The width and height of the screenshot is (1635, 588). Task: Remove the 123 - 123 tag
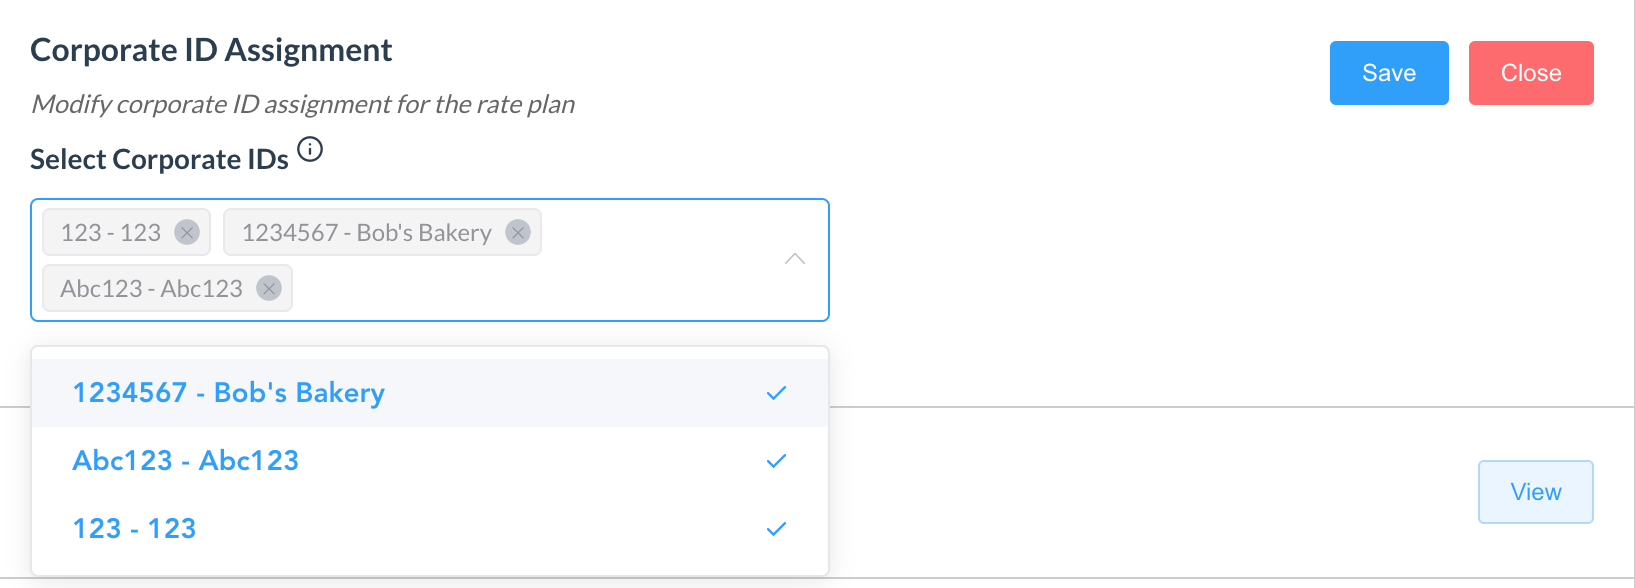coord(187,233)
